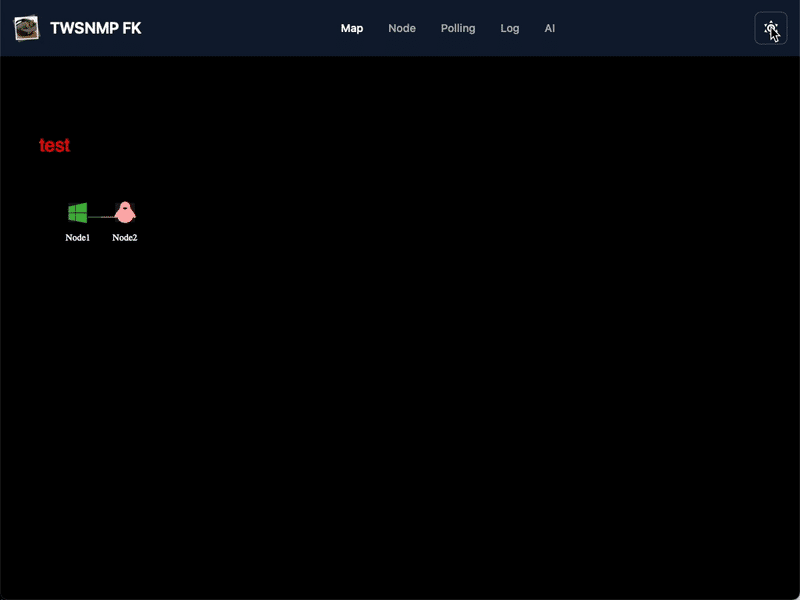
Task: Click the red 'test' map label
Action: coord(55,145)
